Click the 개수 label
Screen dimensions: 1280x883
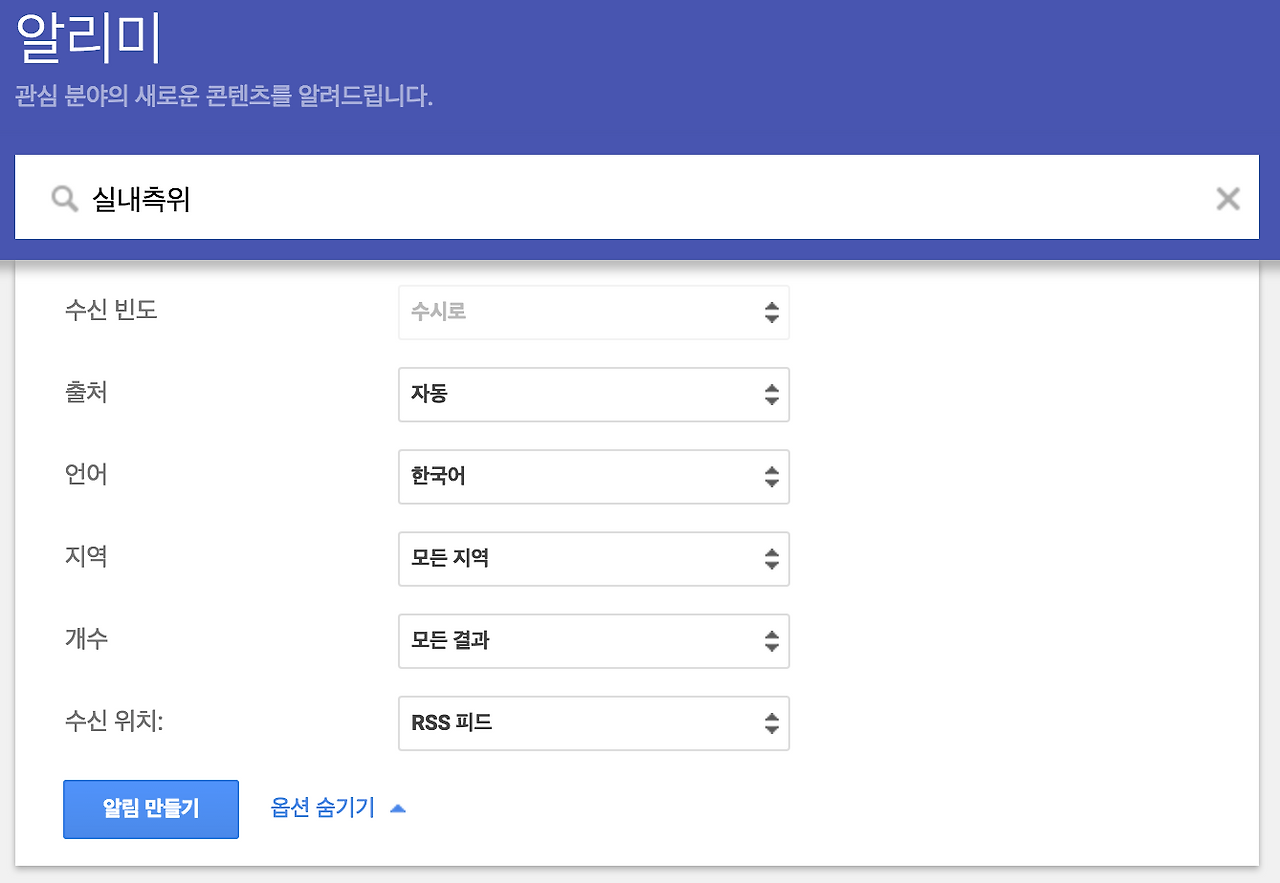(86, 638)
